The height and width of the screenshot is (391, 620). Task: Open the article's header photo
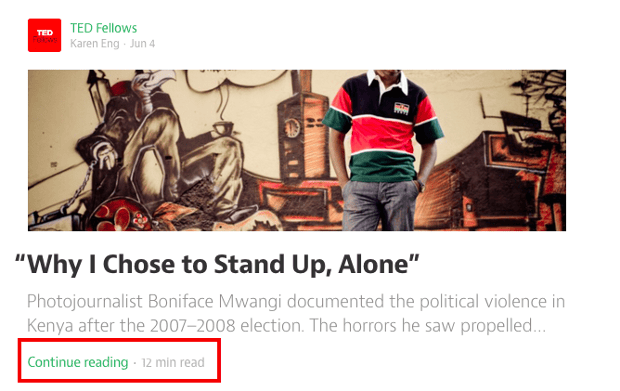point(297,150)
